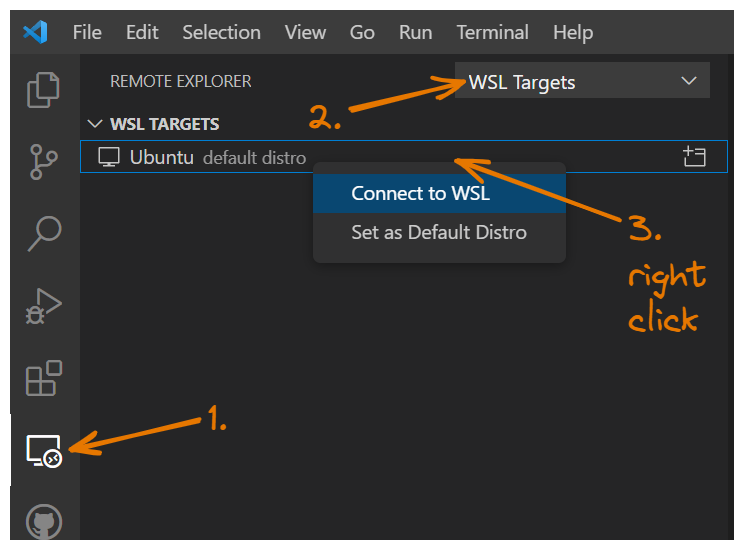The image size is (744, 550).
Task: Select the Ubuntu default distro item
Action: click(x=200, y=157)
